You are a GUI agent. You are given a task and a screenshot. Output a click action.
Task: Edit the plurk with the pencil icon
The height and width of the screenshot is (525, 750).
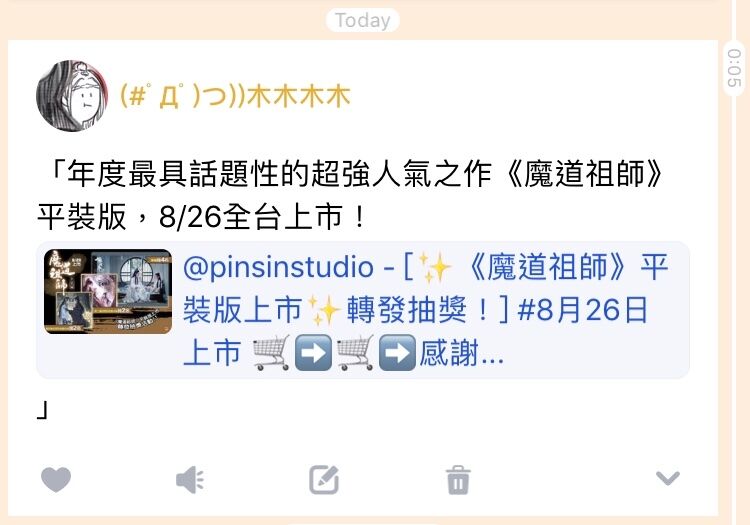[324, 479]
